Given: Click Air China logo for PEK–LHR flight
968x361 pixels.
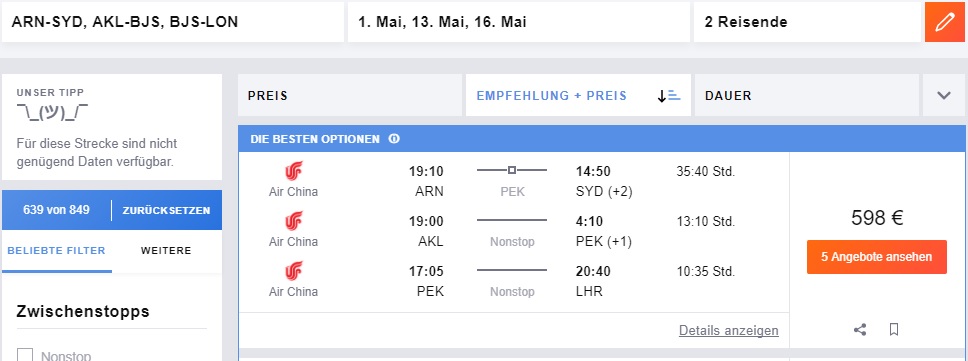Looking at the screenshot, I should pos(294,271).
